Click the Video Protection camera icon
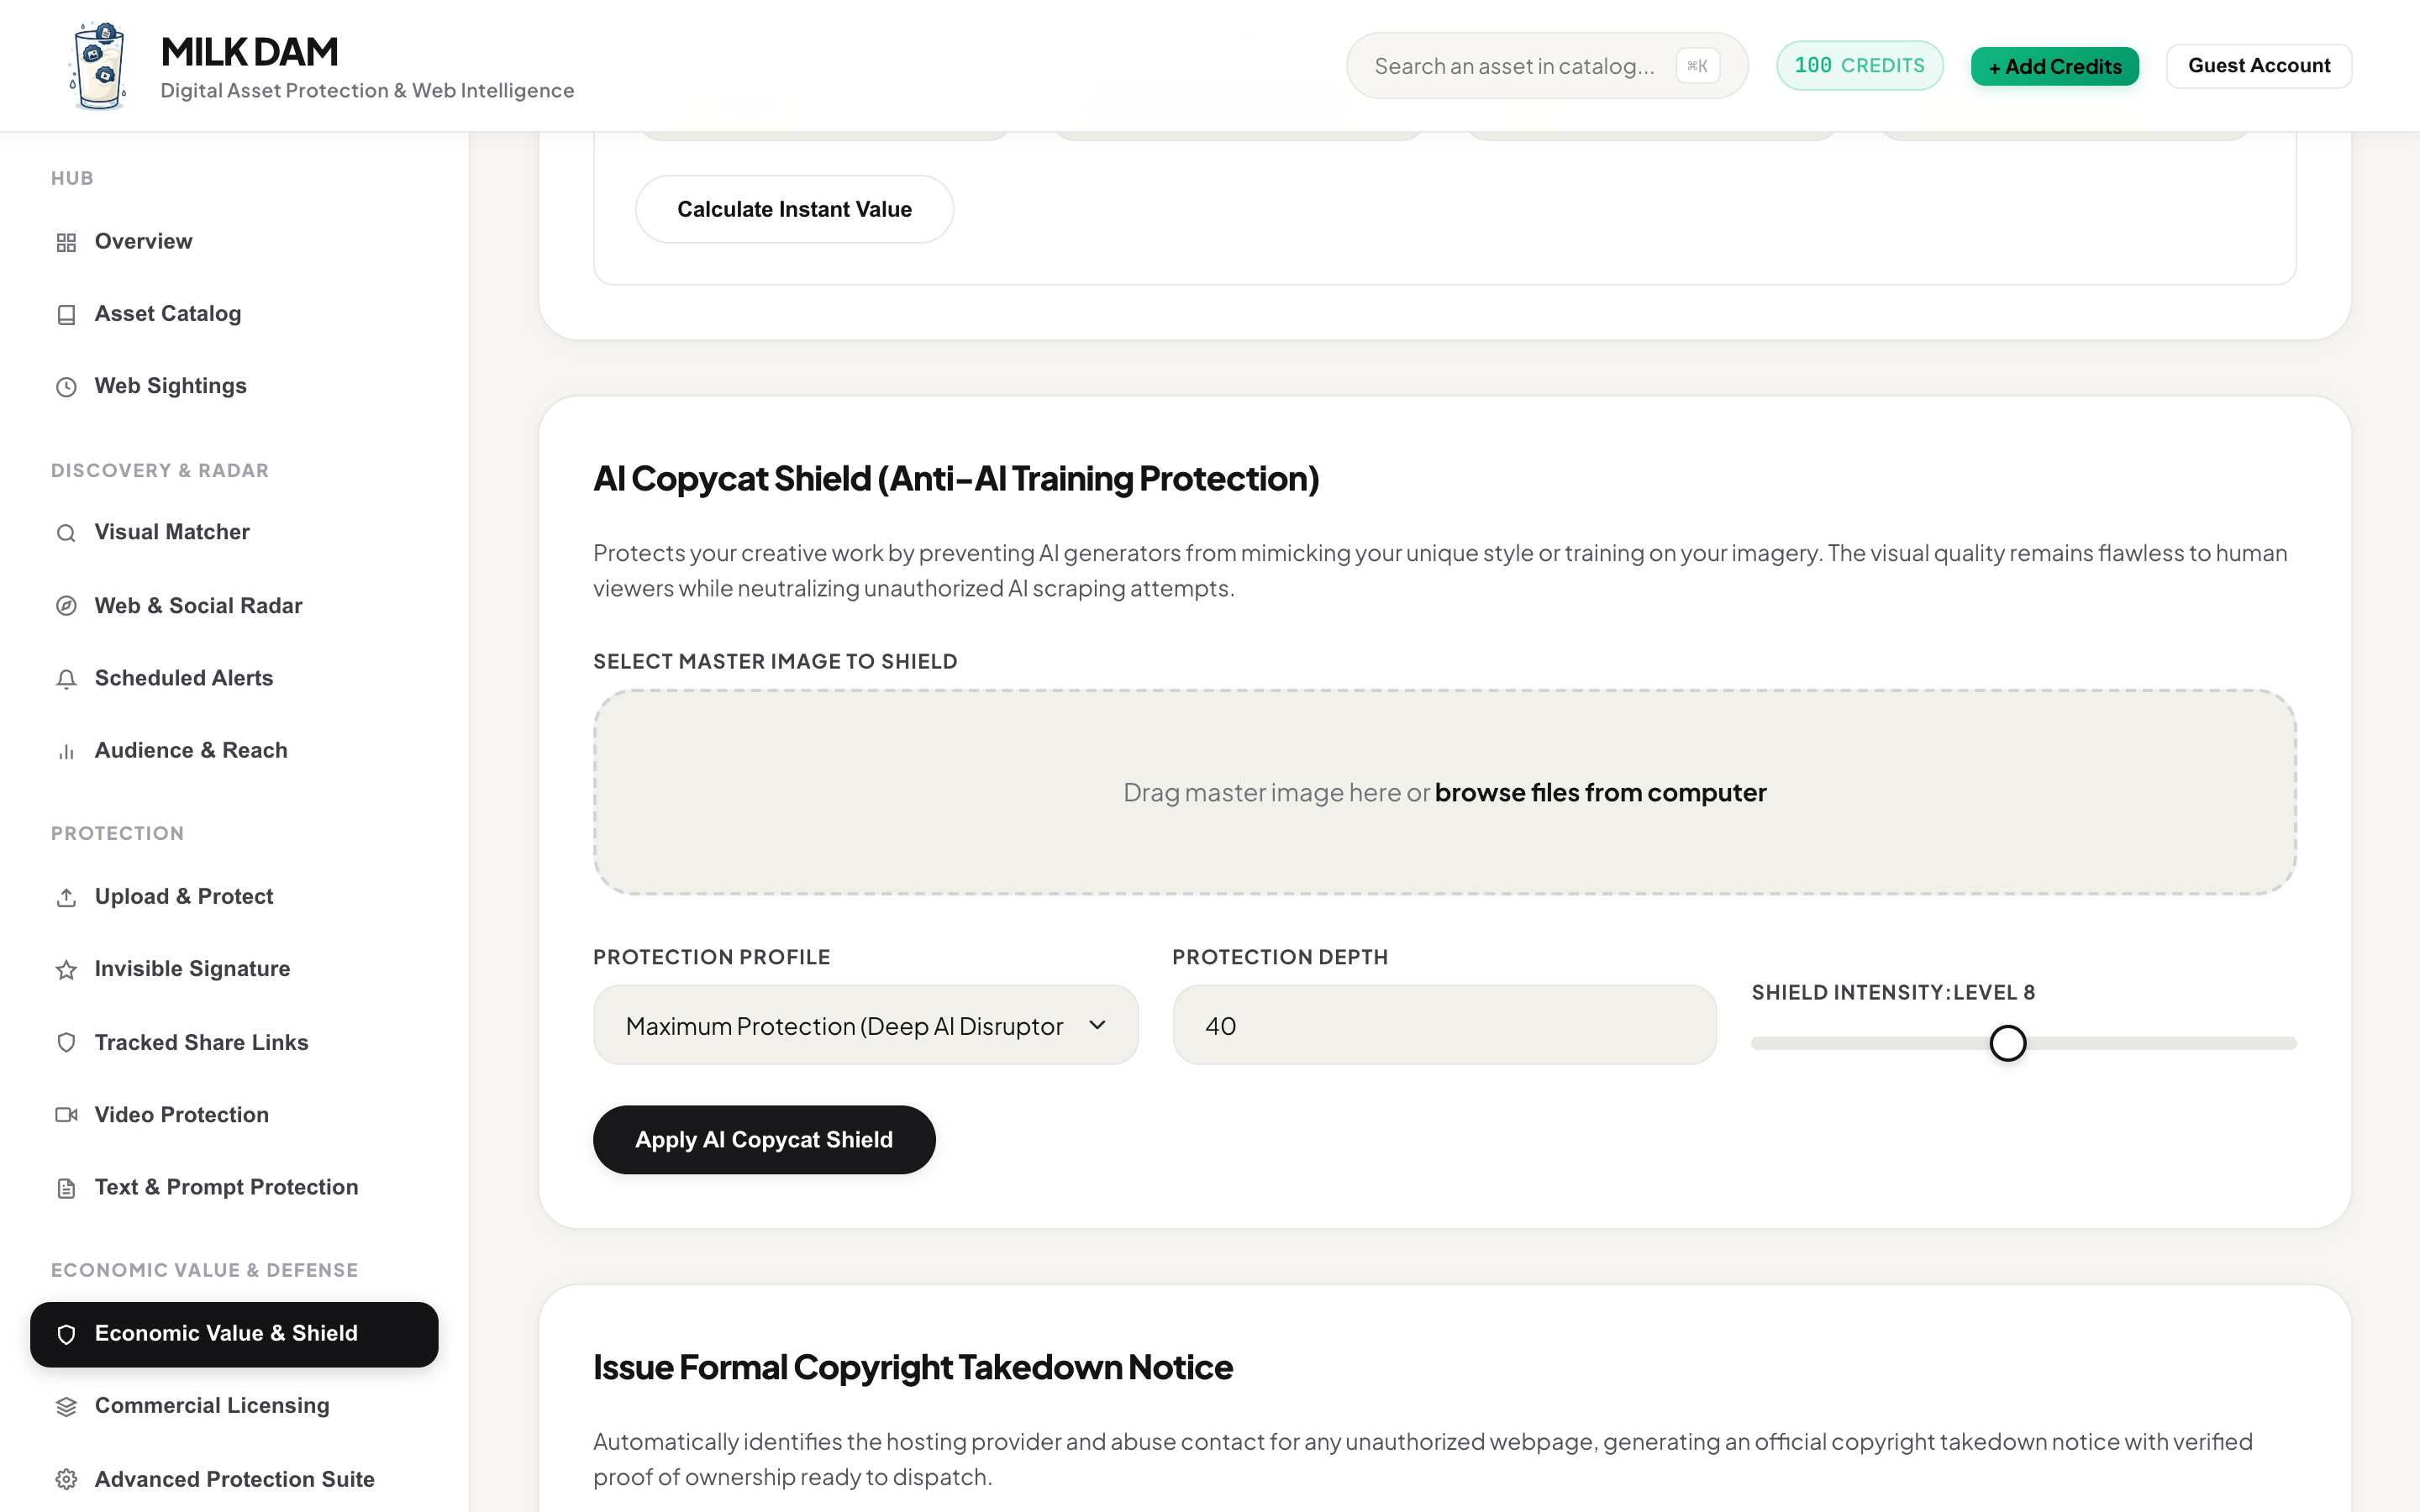The width and height of the screenshot is (2420, 1512). pyautogui.click(x=66, y=1115)
